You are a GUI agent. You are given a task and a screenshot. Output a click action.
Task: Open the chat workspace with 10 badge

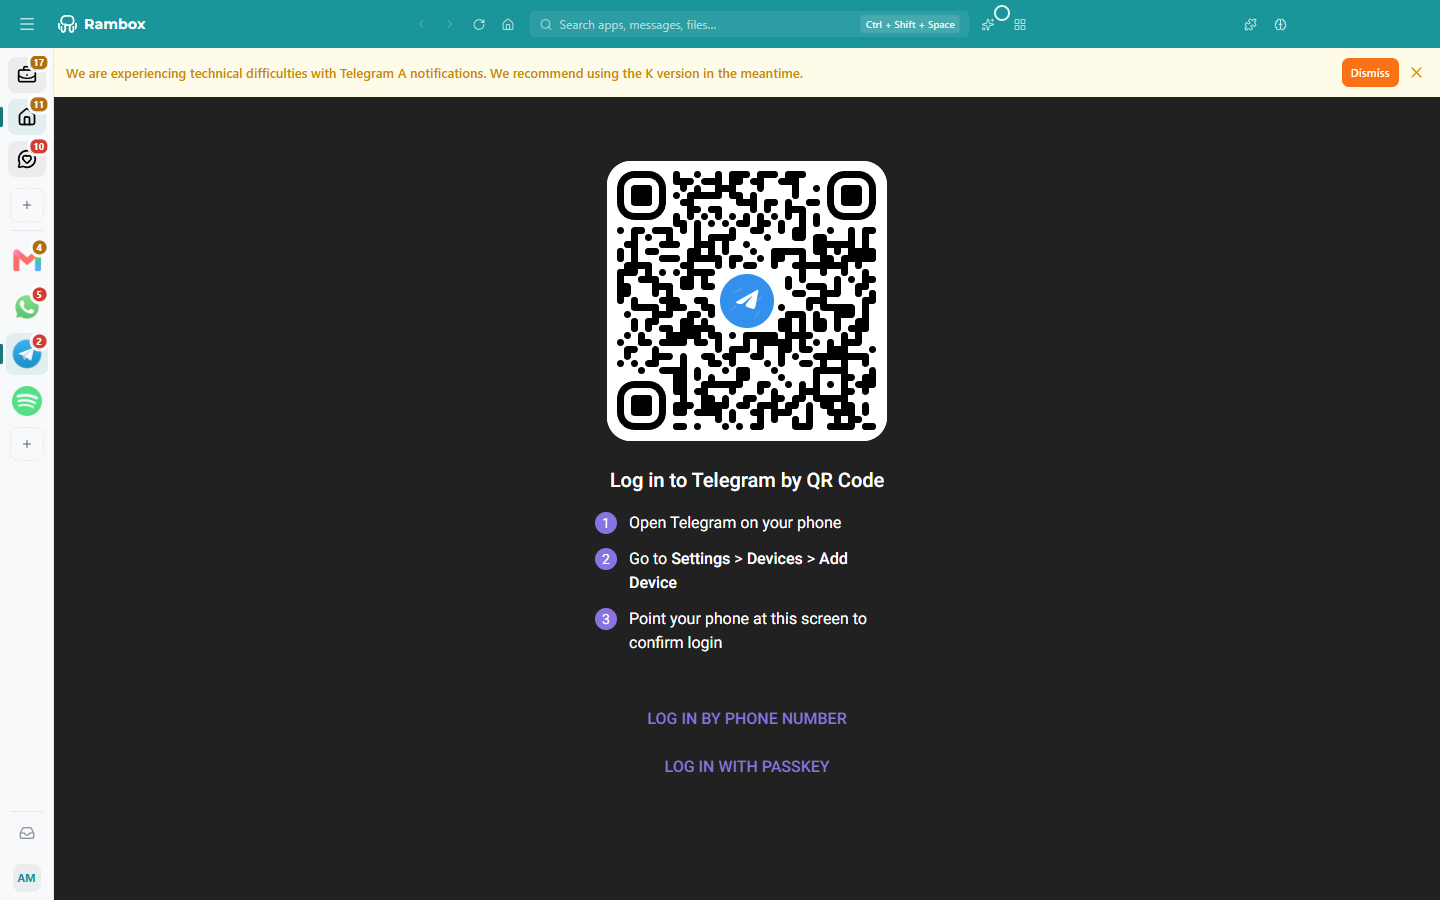point(27,159)
